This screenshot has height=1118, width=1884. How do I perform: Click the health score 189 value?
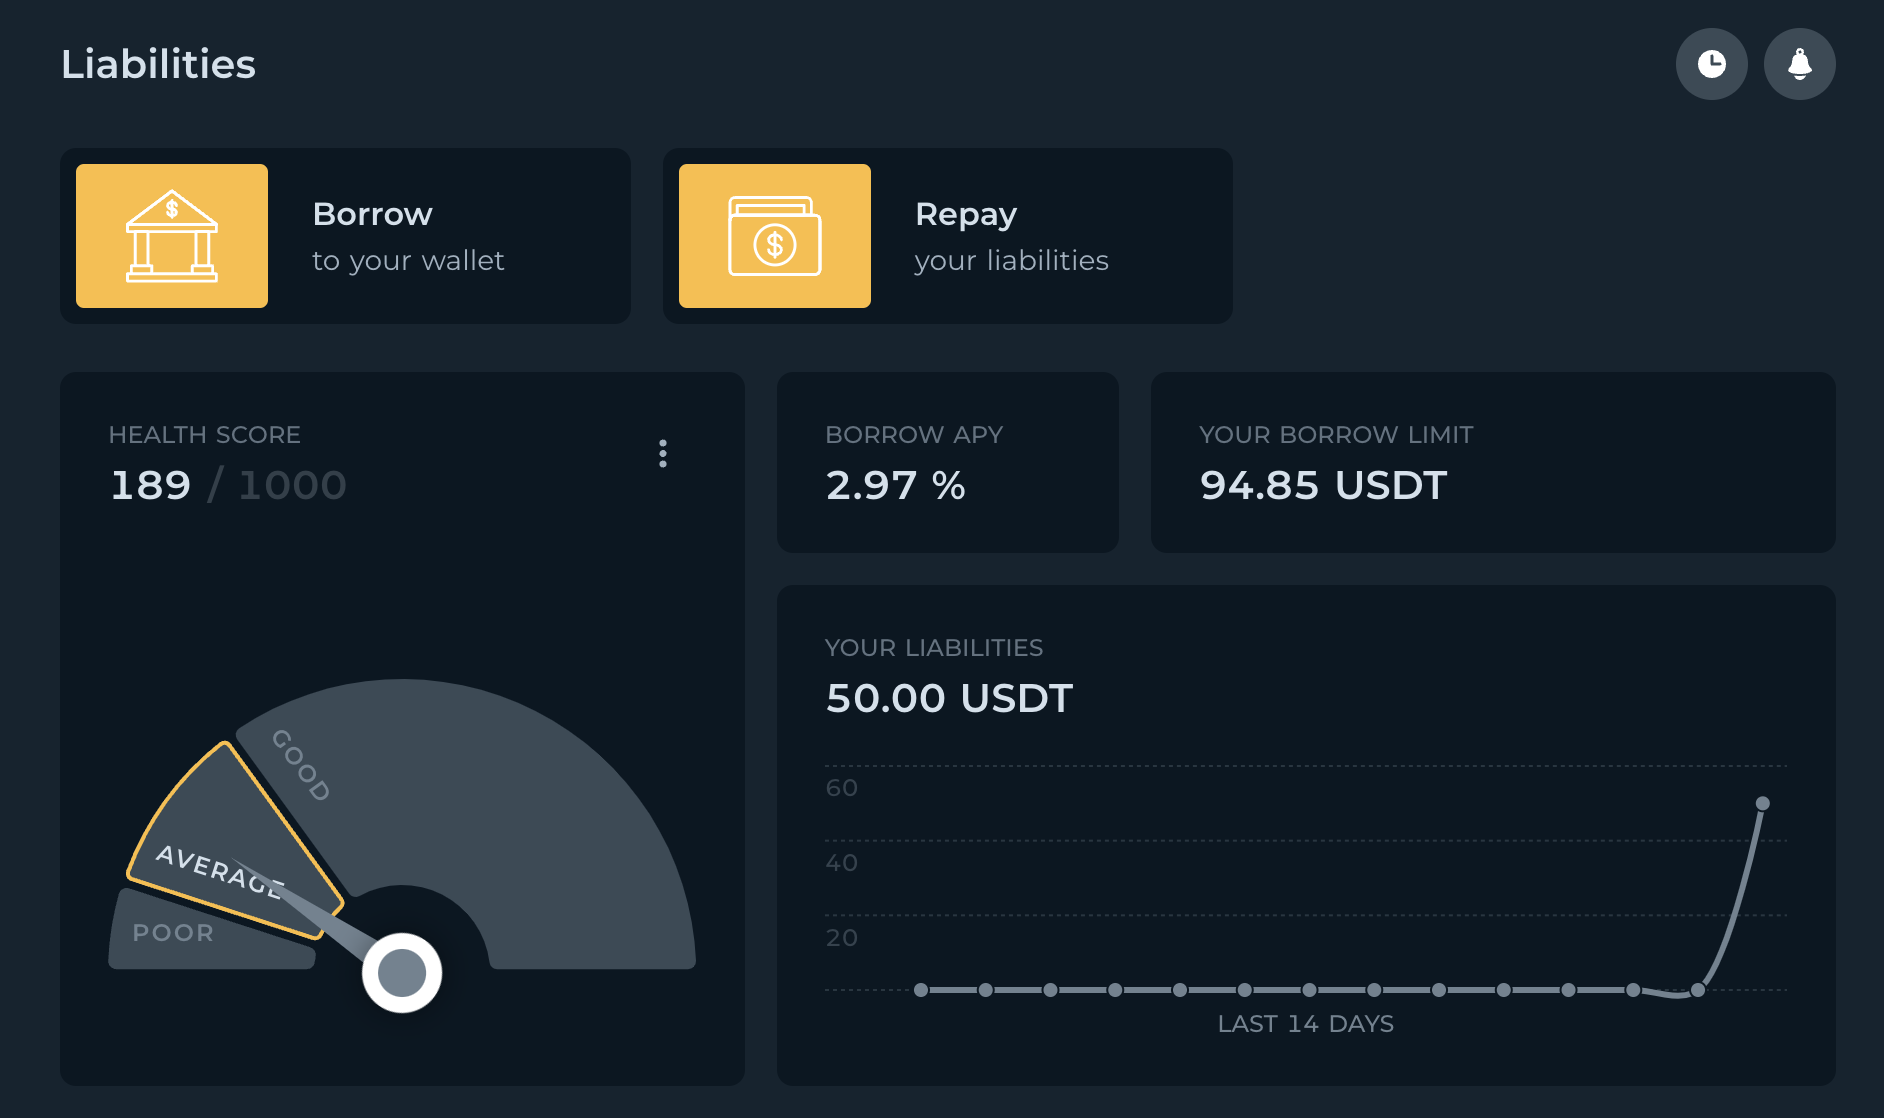click(150, 485)
